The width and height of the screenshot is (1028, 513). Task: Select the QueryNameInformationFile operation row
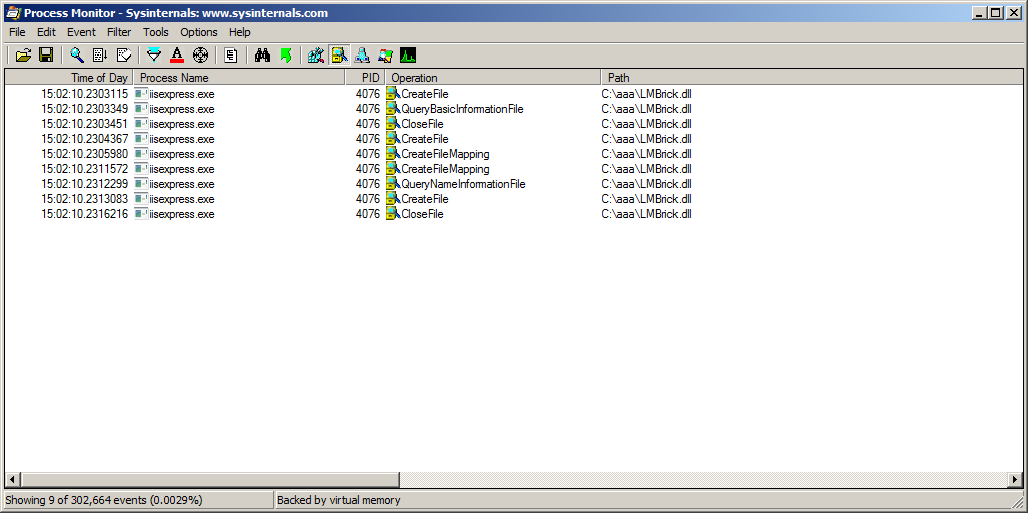513,184
